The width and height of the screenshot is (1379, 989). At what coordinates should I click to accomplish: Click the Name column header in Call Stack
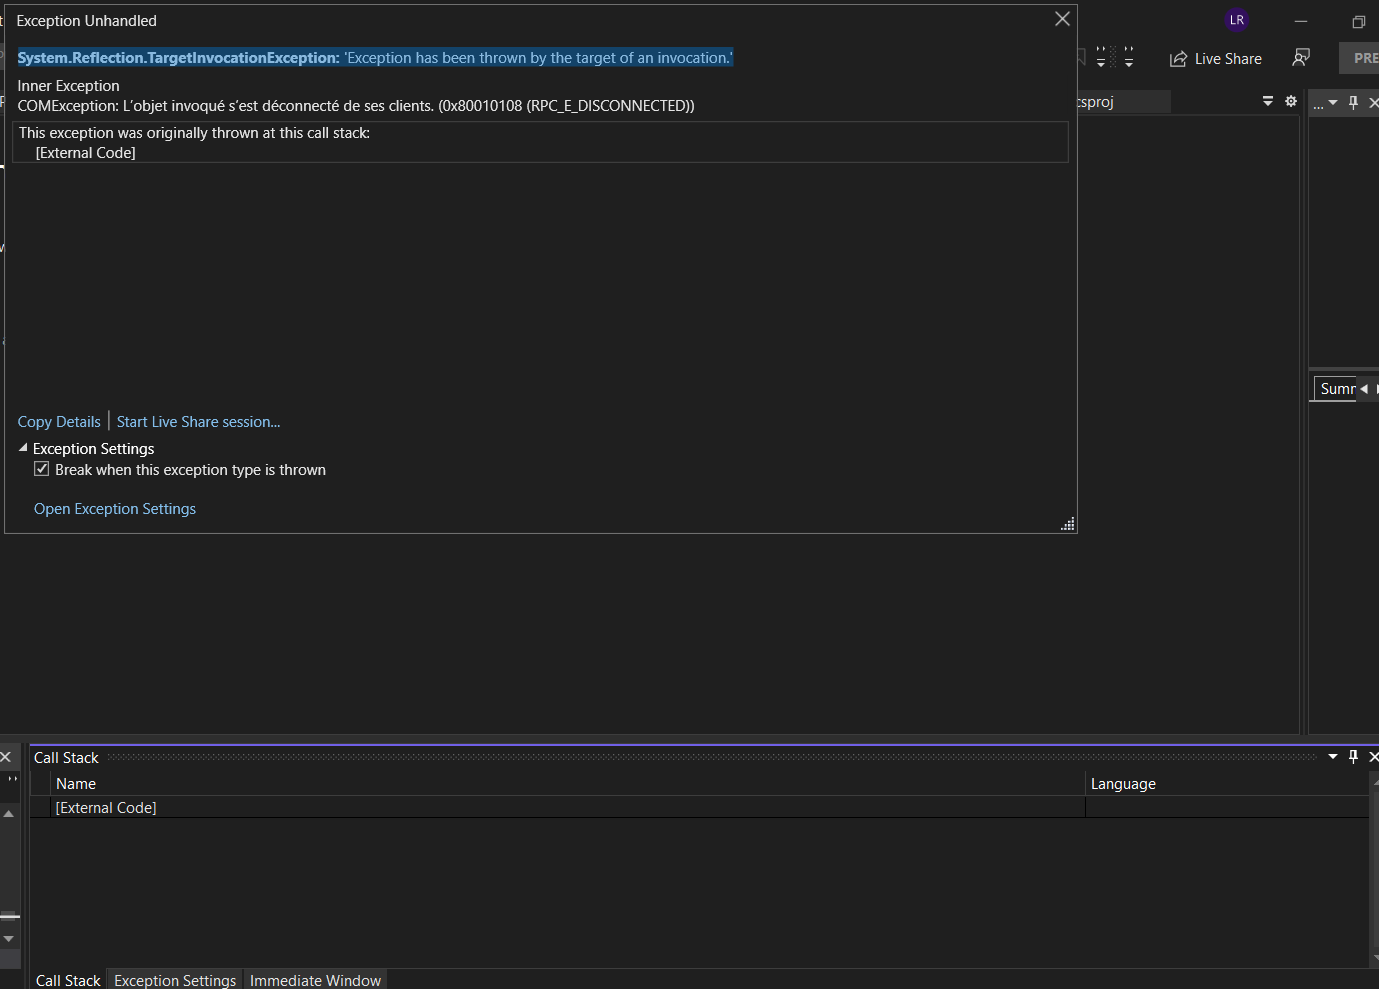point(76,783)
